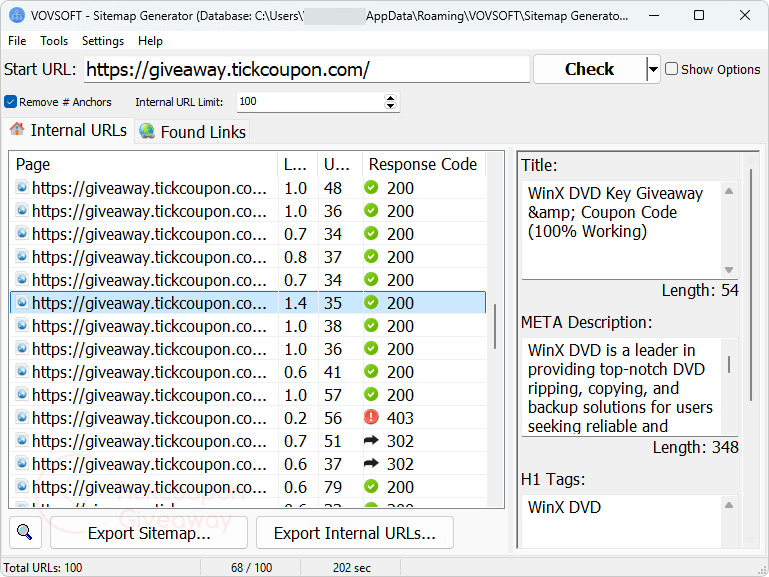
Task: Click H1 Tags box up scroll arrow
Action: (x=729, y=505)
